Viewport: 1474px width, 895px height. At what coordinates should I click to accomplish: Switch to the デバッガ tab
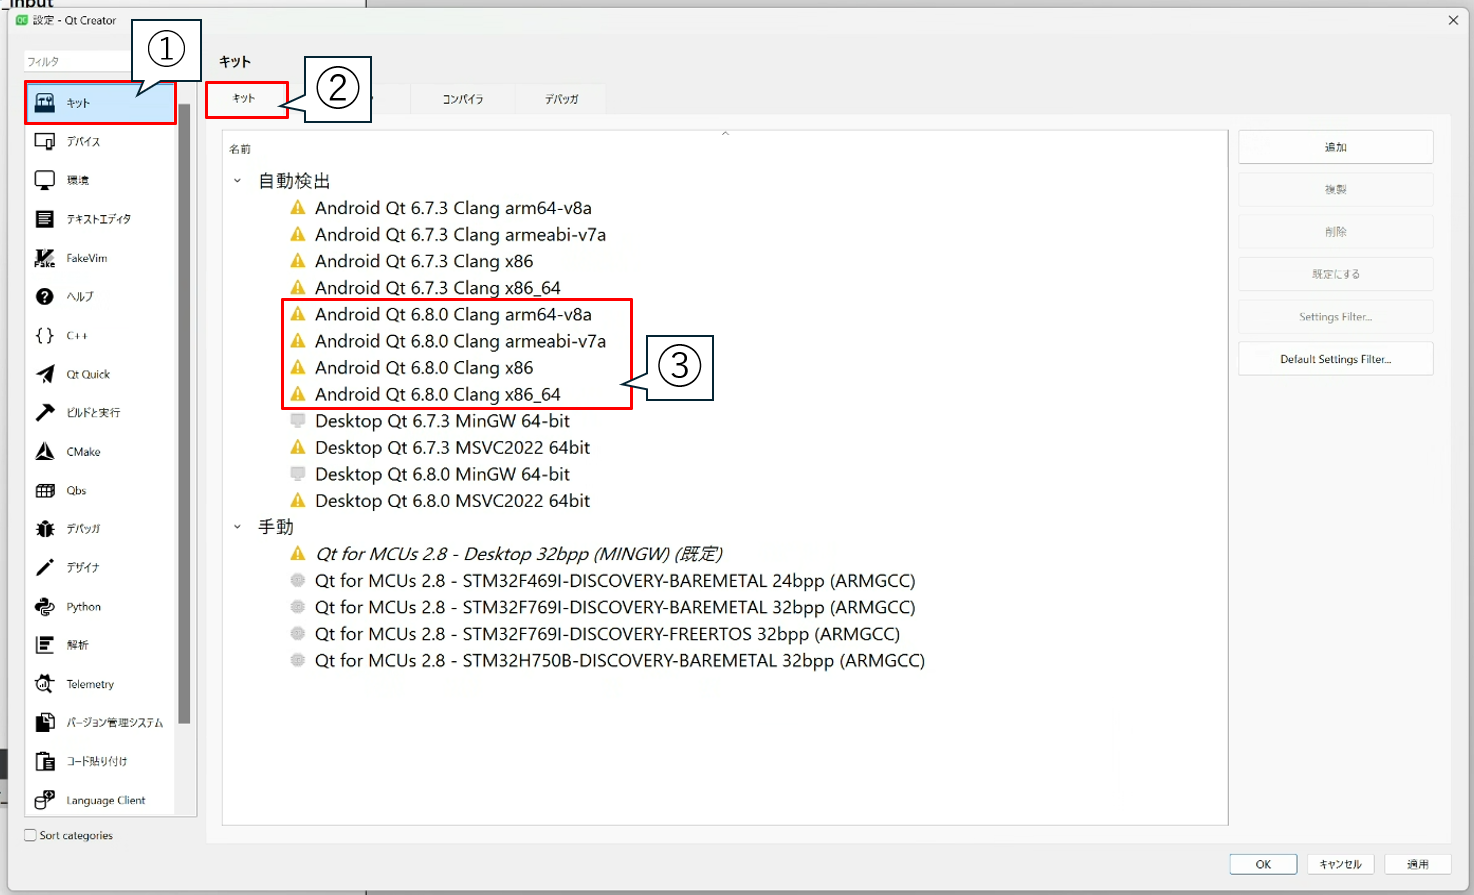(561, 99)
